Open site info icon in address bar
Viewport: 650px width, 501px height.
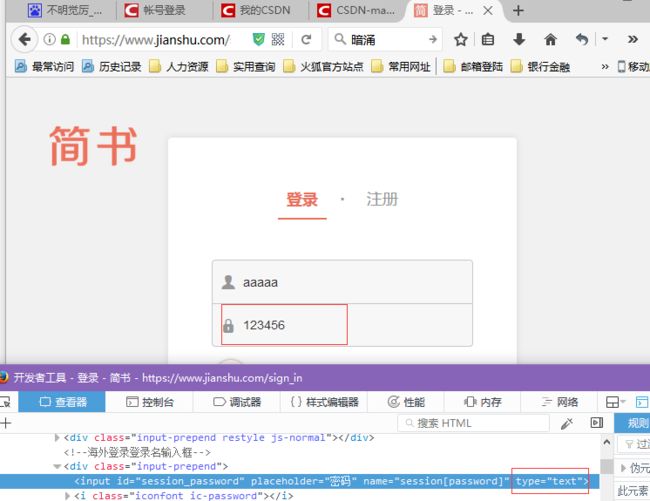(x=49, y=39)
